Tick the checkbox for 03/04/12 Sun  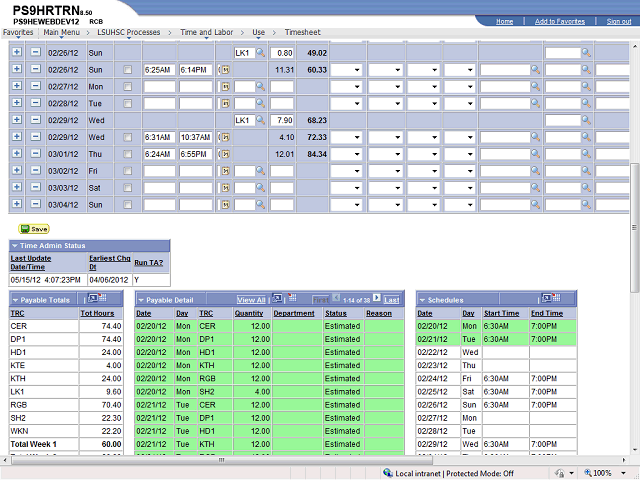(128, 204)
